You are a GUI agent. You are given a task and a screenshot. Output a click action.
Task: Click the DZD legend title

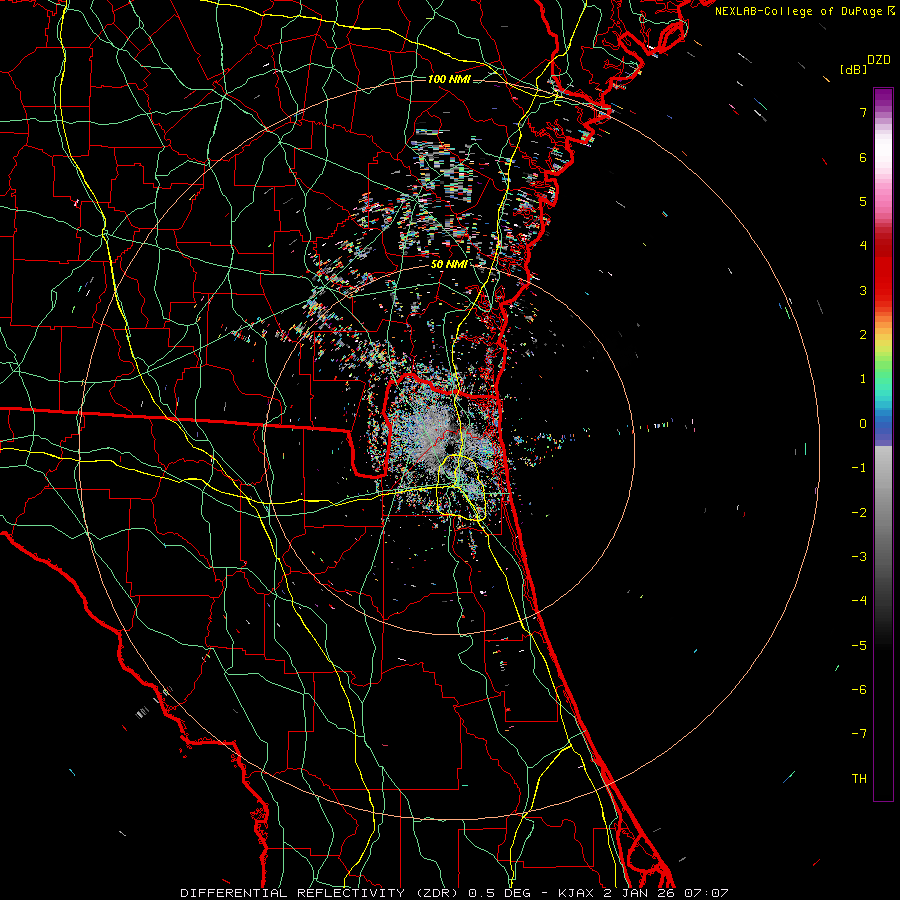pyautogui.click(x=879, y=60)
